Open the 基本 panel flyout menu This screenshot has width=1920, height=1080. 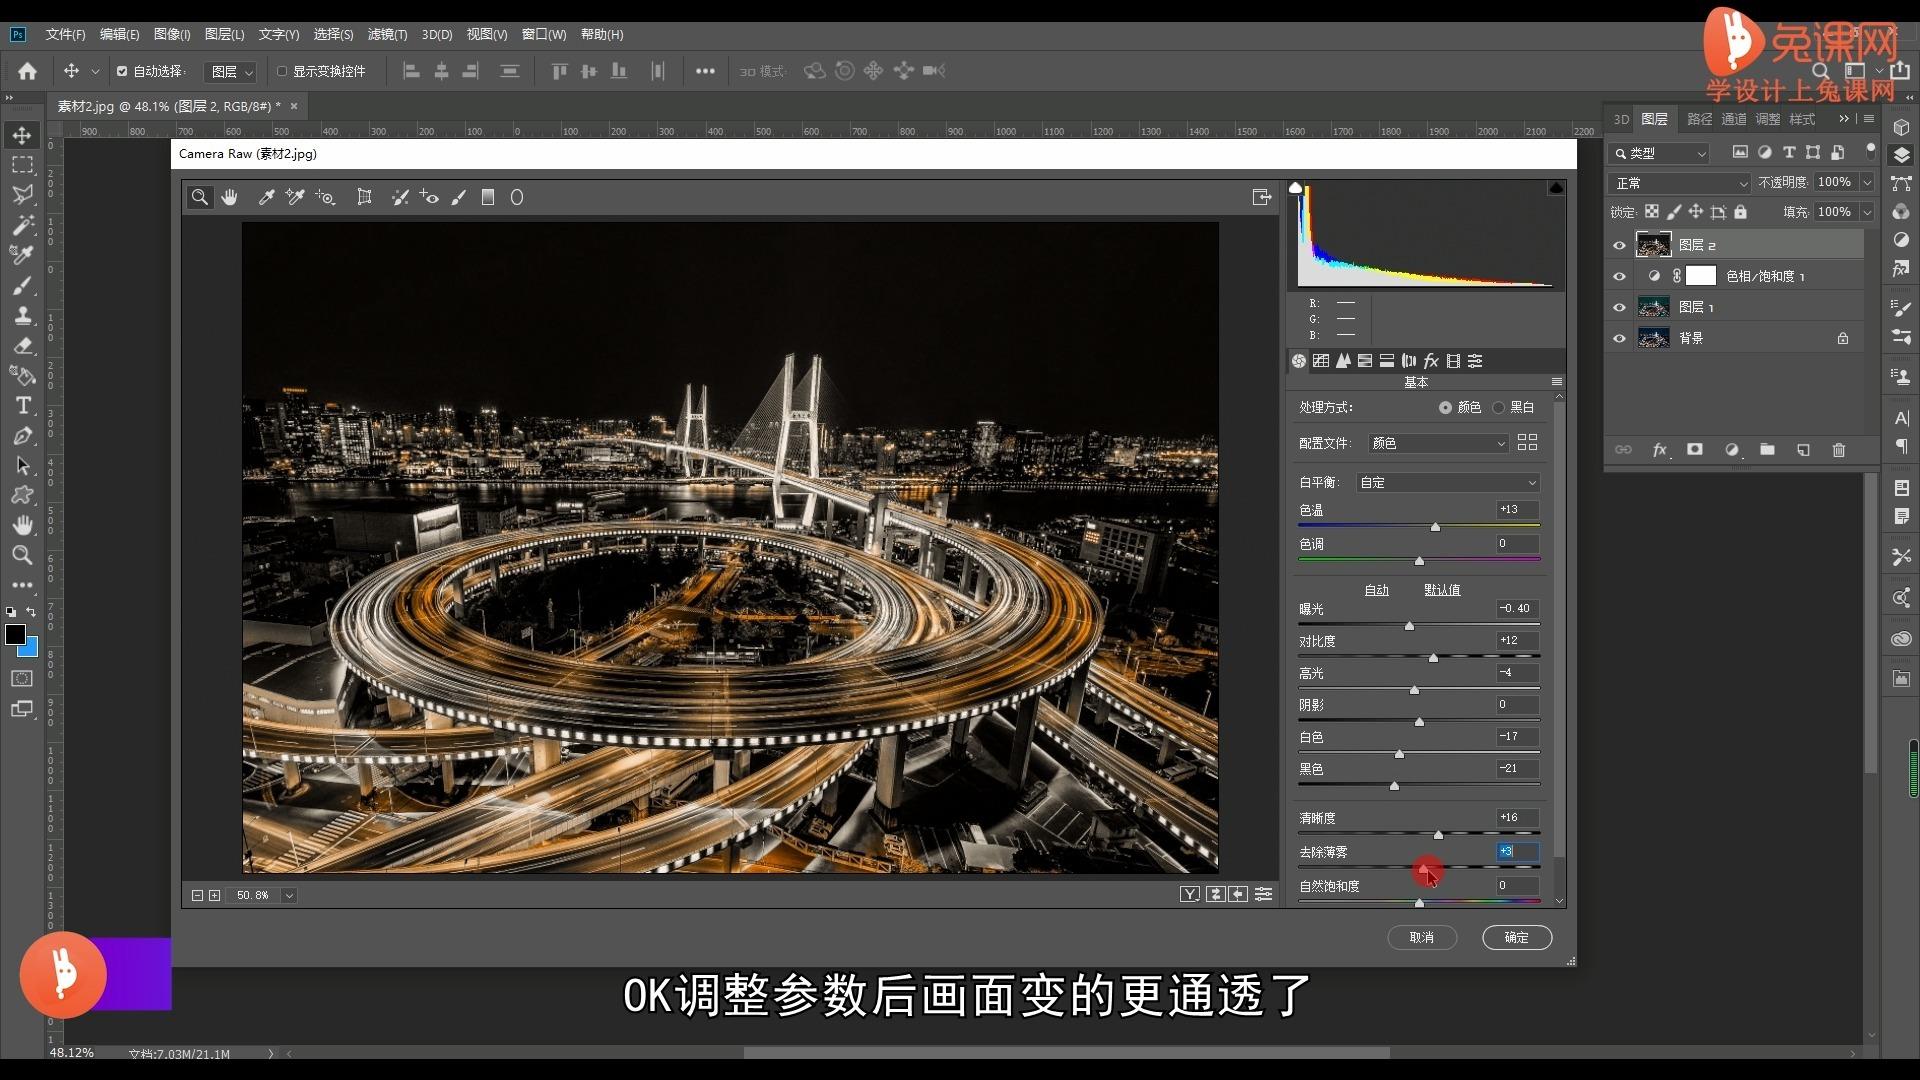(1556, 382)
